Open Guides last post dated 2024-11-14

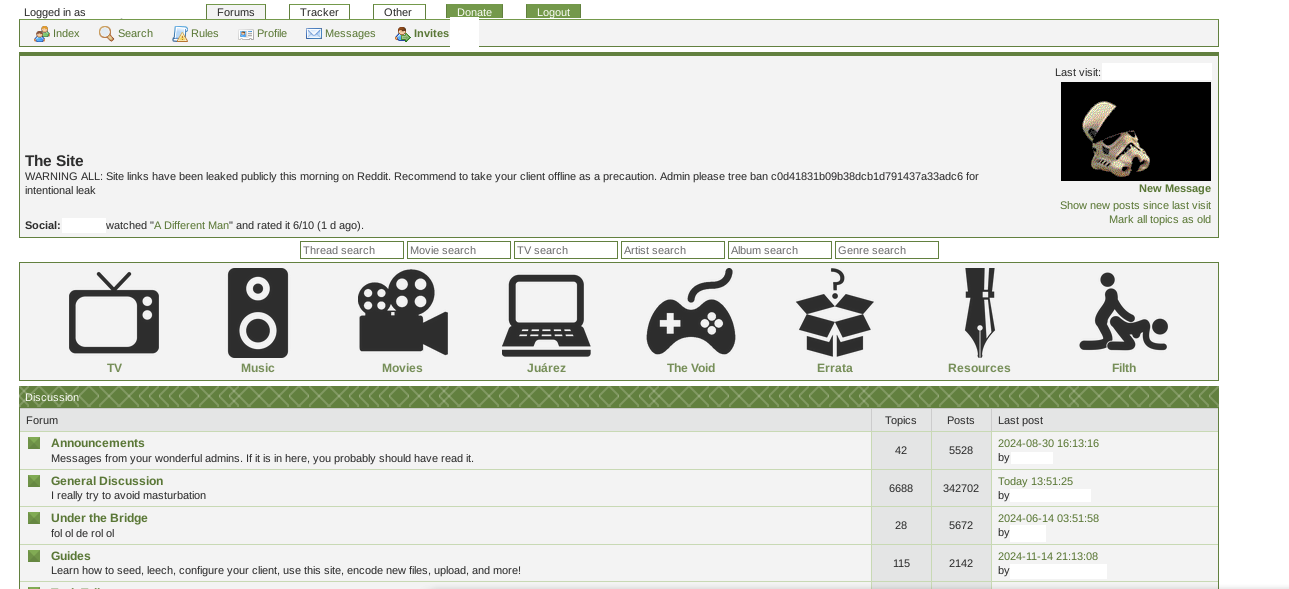(1048, 556)
